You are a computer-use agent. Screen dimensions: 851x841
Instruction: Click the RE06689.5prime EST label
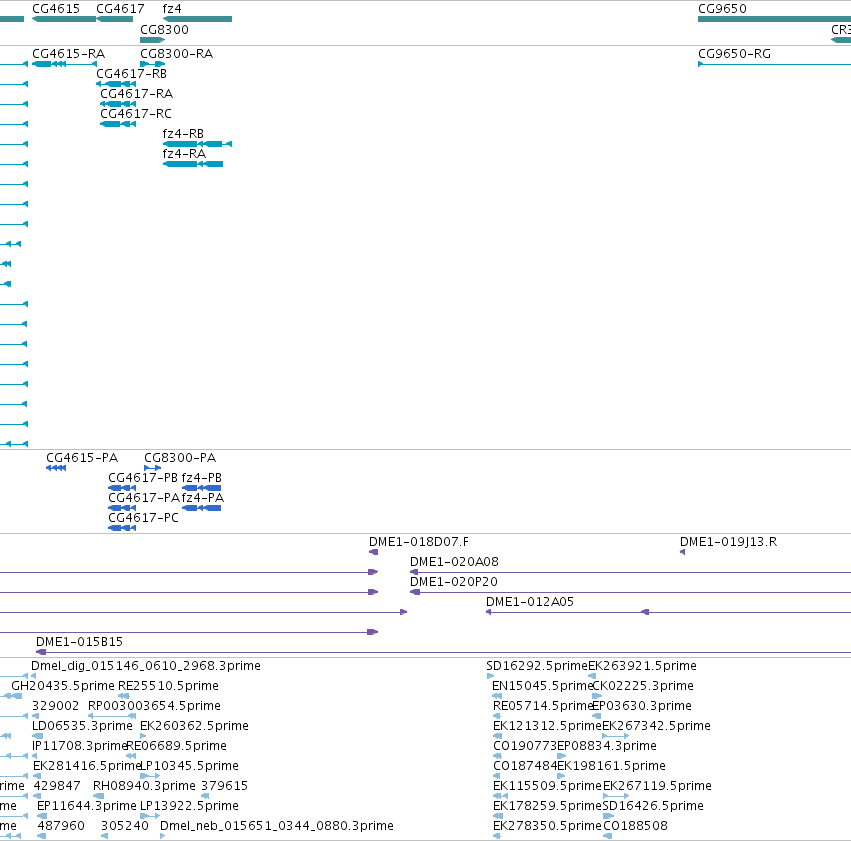177,746
